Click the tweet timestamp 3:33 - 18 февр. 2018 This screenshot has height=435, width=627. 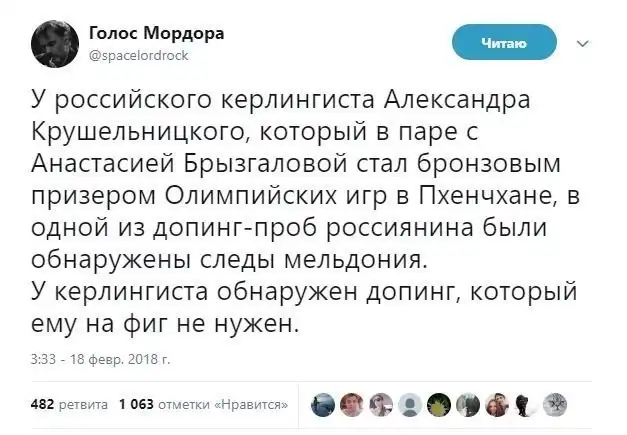(x=101, y=358)
